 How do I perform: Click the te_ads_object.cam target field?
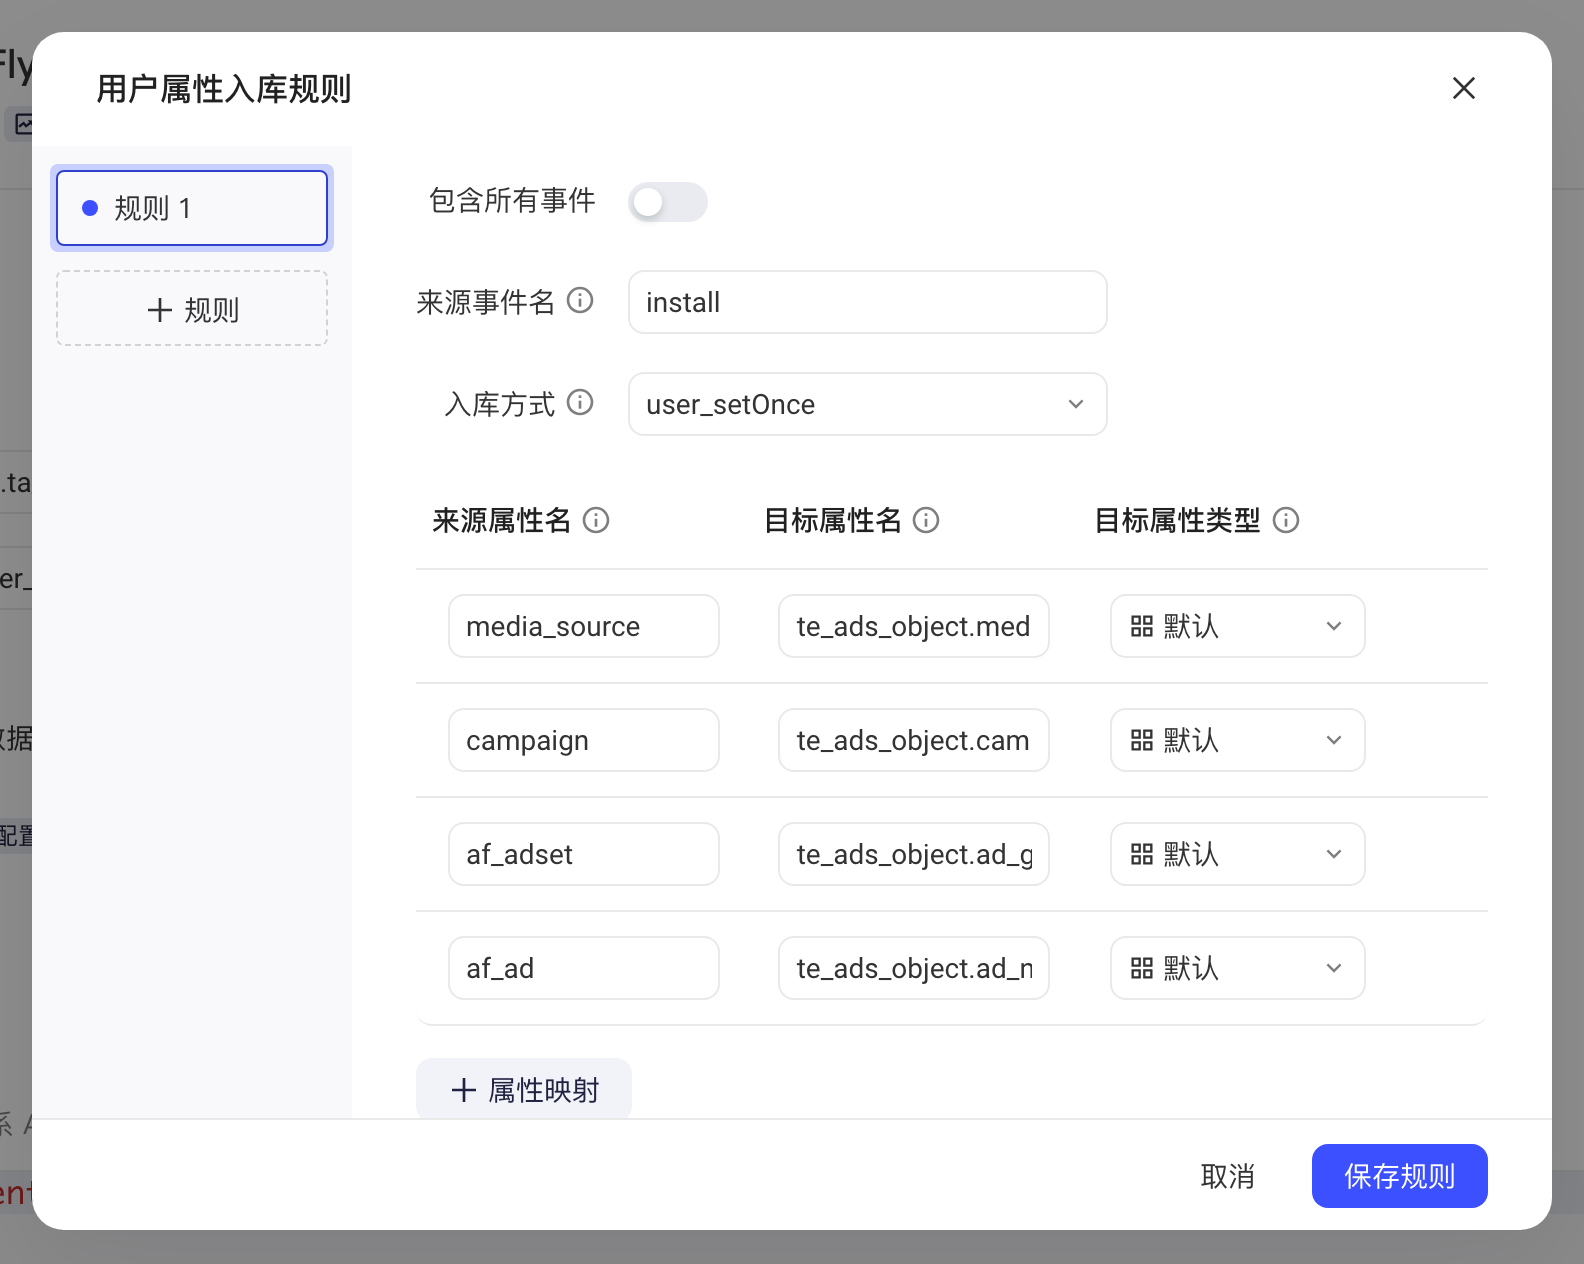(x=914, y=740)
